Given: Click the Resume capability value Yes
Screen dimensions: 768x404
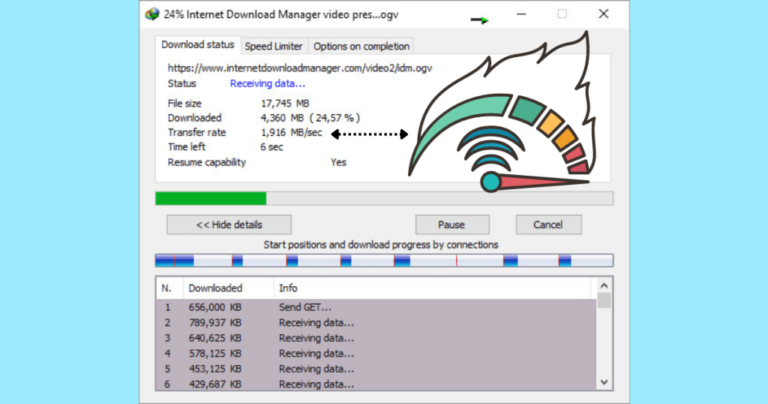Looking at the screenshot, I should click(338, 163).
